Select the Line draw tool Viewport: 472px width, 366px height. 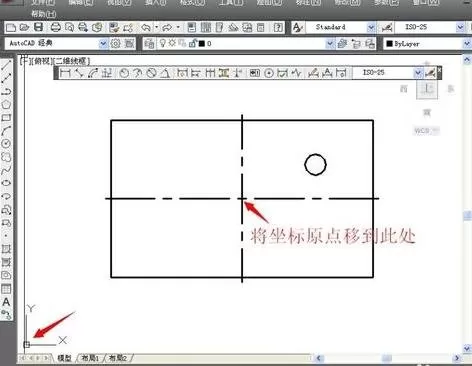[6, 65]
